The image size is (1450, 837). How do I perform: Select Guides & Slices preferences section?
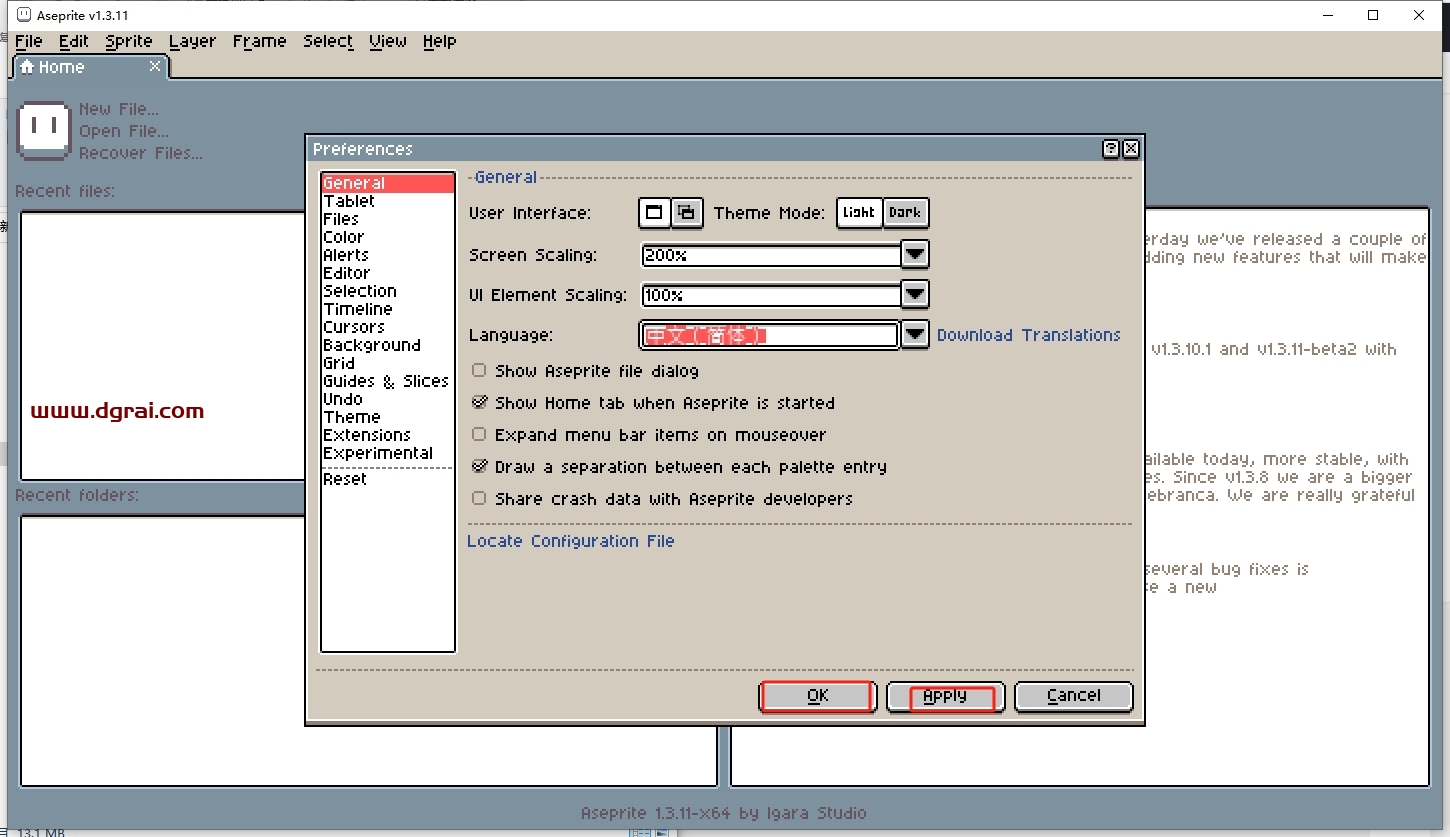(x=387, y=381)
